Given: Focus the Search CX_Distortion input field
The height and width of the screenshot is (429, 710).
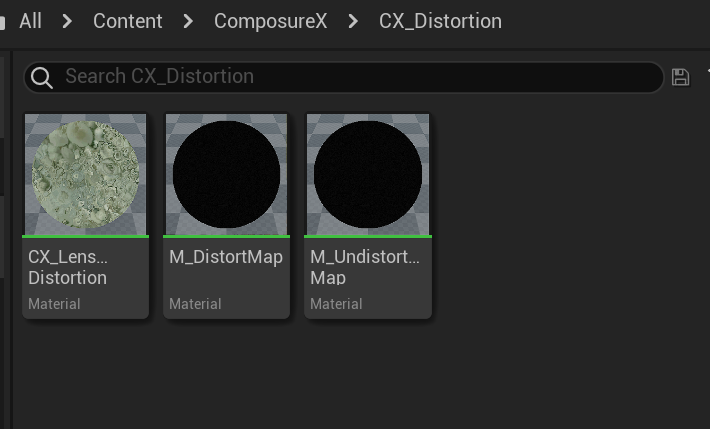Looking at the screenshot, I should click(350, 77).
